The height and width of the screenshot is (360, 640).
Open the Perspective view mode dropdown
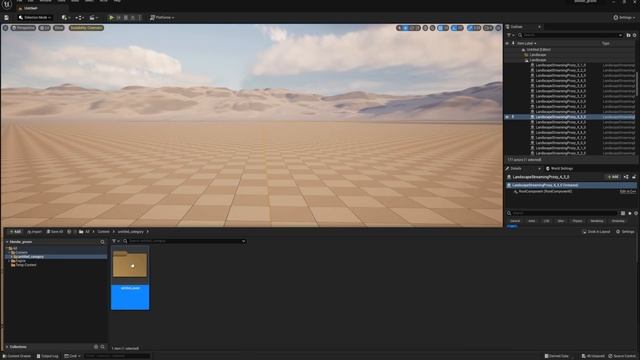pos(24,28)
